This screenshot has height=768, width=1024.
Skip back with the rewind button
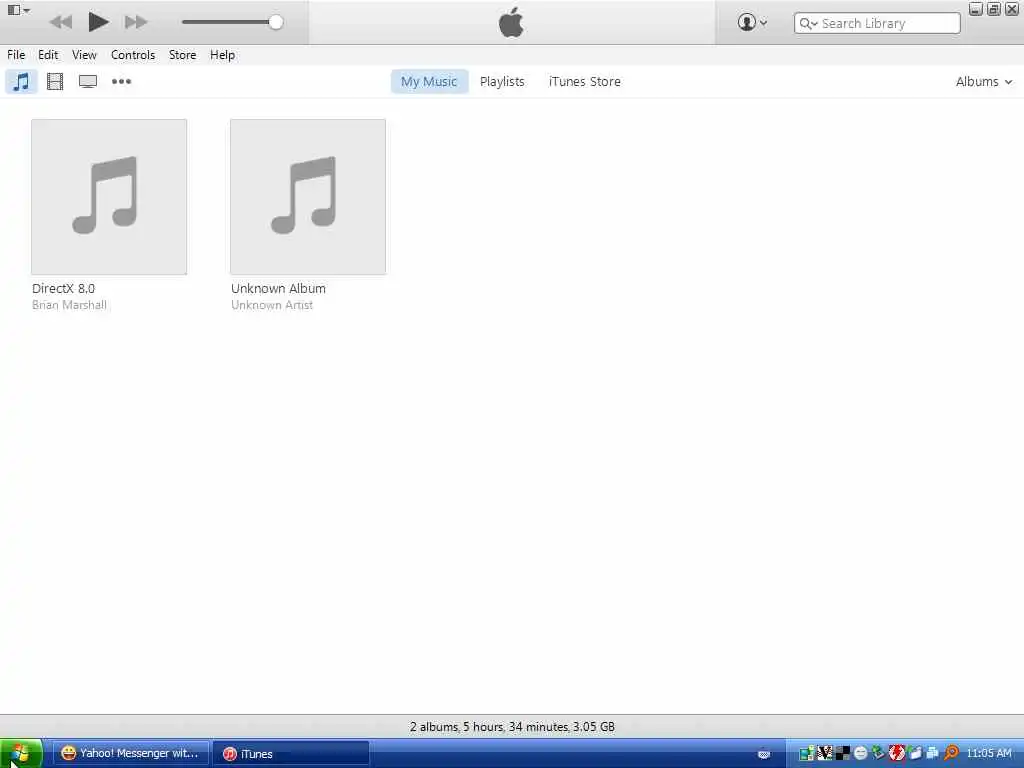click(61, 22)
